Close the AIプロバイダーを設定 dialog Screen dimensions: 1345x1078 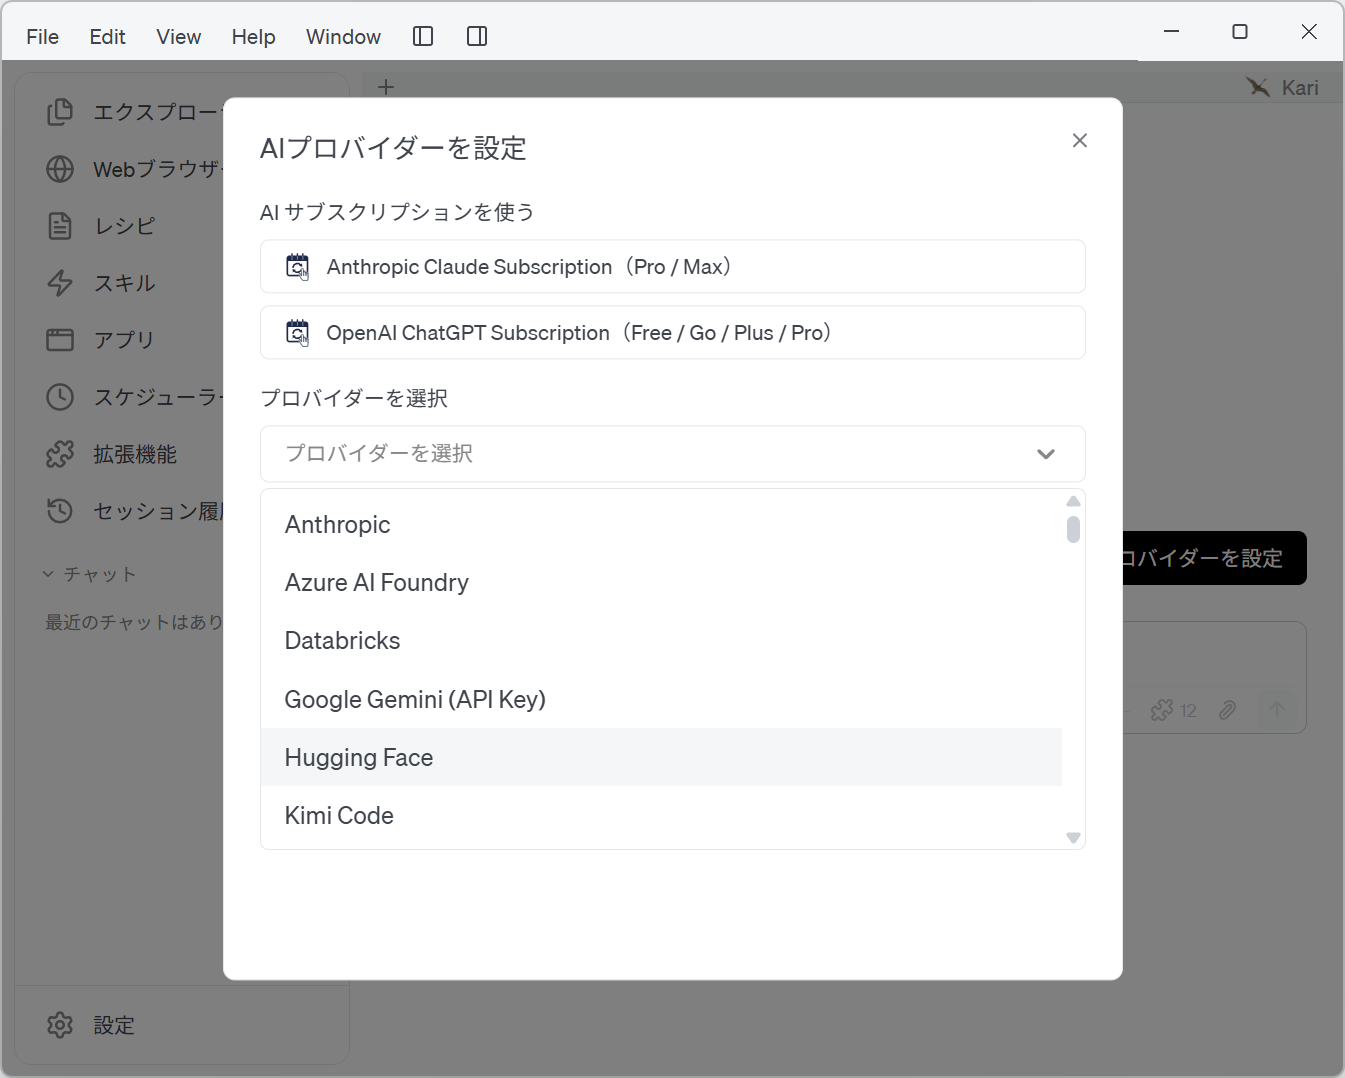[1080, 140]
